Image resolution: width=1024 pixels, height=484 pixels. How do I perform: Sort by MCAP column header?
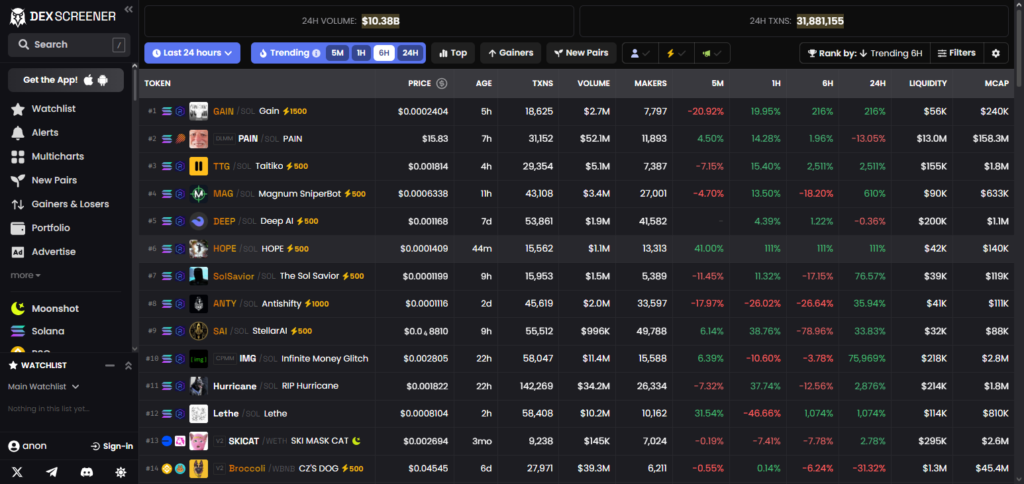click(x=997, y=84)
